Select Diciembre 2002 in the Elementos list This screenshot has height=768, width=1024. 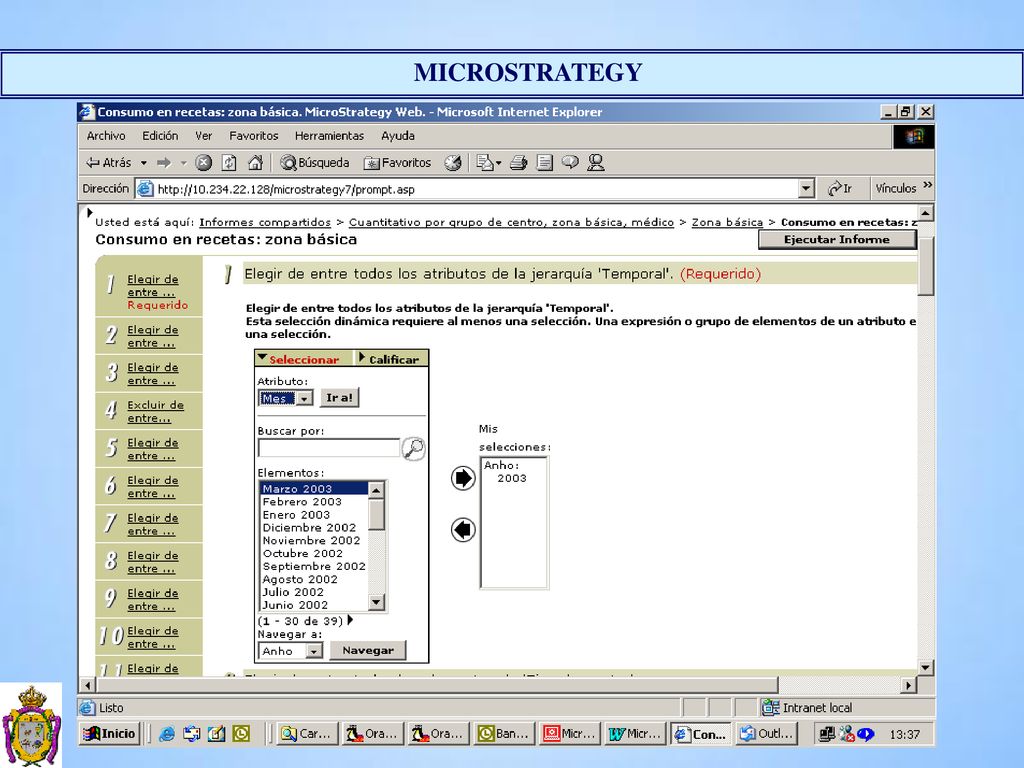pos(313,528)
